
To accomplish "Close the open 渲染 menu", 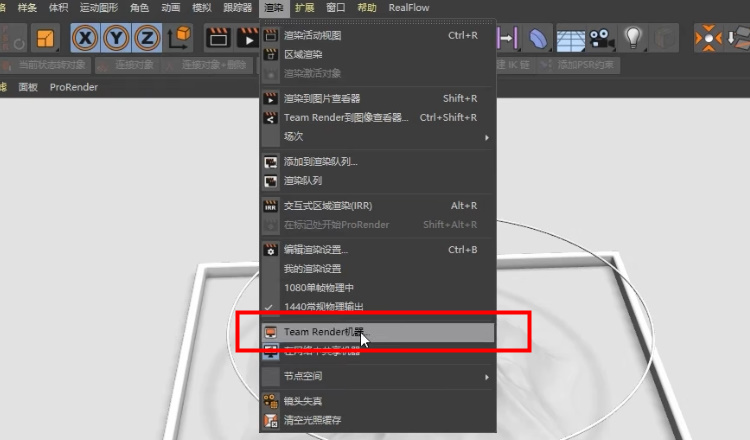I will (x=274, y=8).
